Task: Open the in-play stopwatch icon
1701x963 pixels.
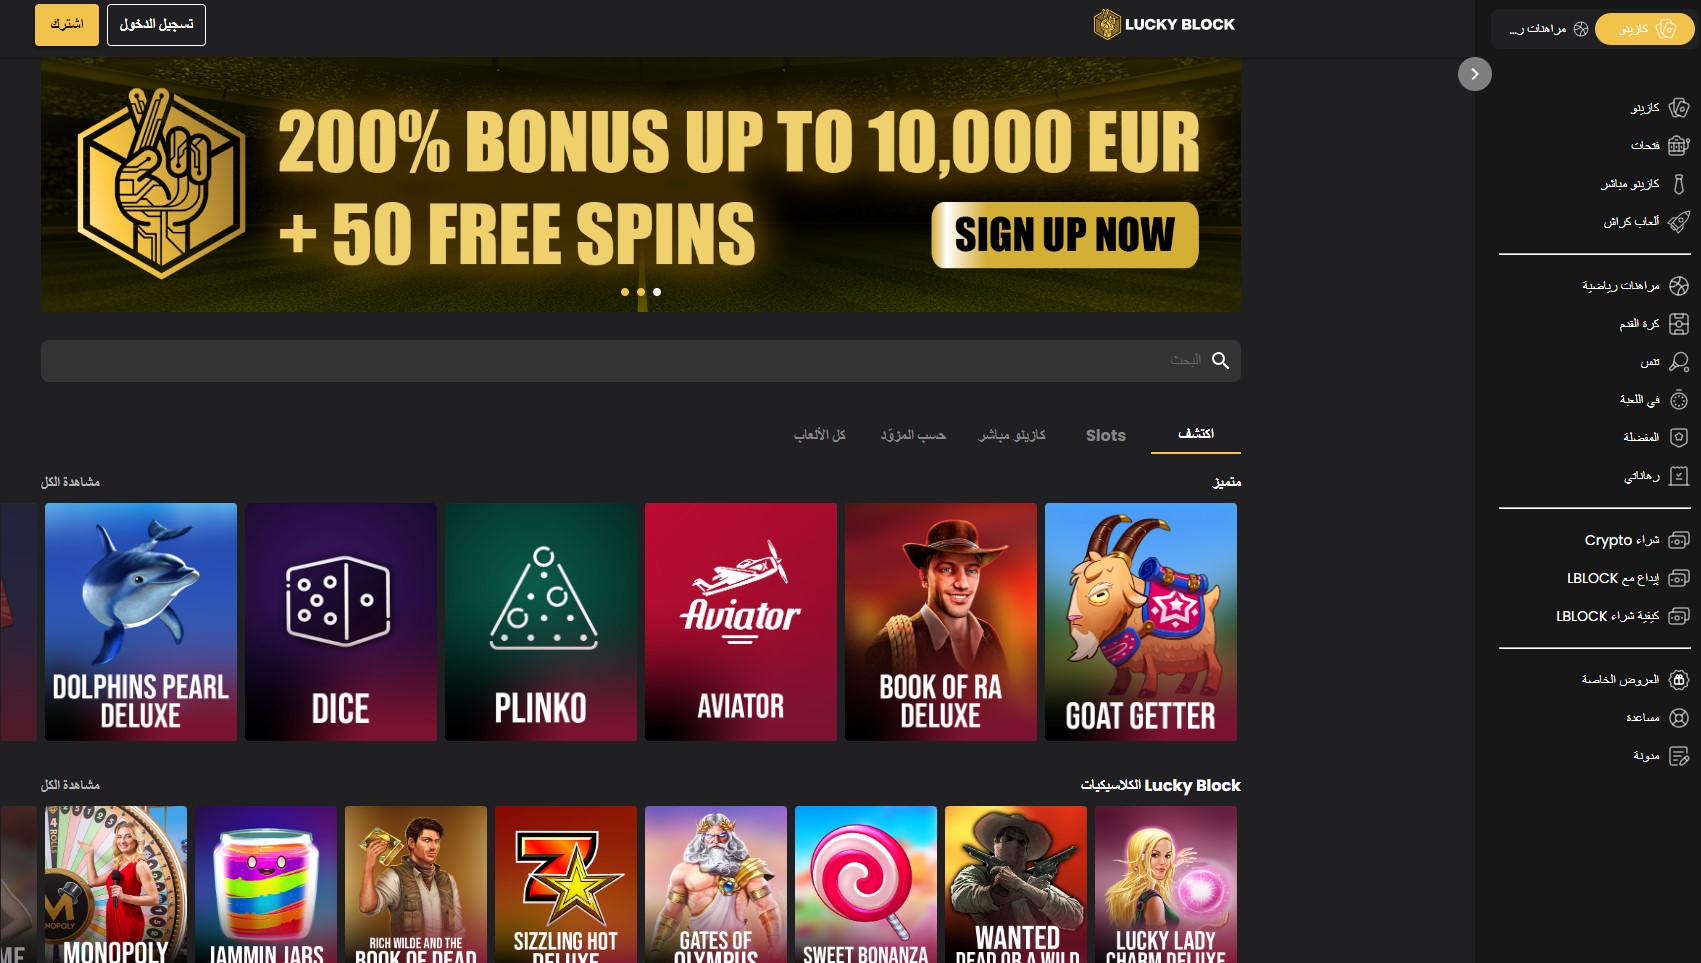Action: pos(1679,400)
